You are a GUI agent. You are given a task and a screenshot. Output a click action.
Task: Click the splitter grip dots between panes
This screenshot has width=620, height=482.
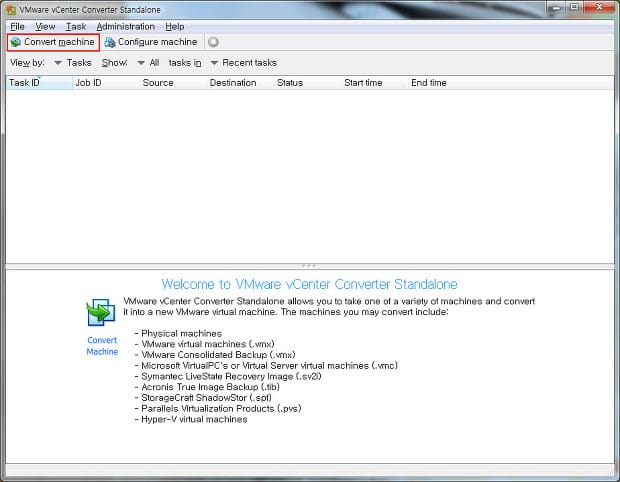(x=309, y=266)
